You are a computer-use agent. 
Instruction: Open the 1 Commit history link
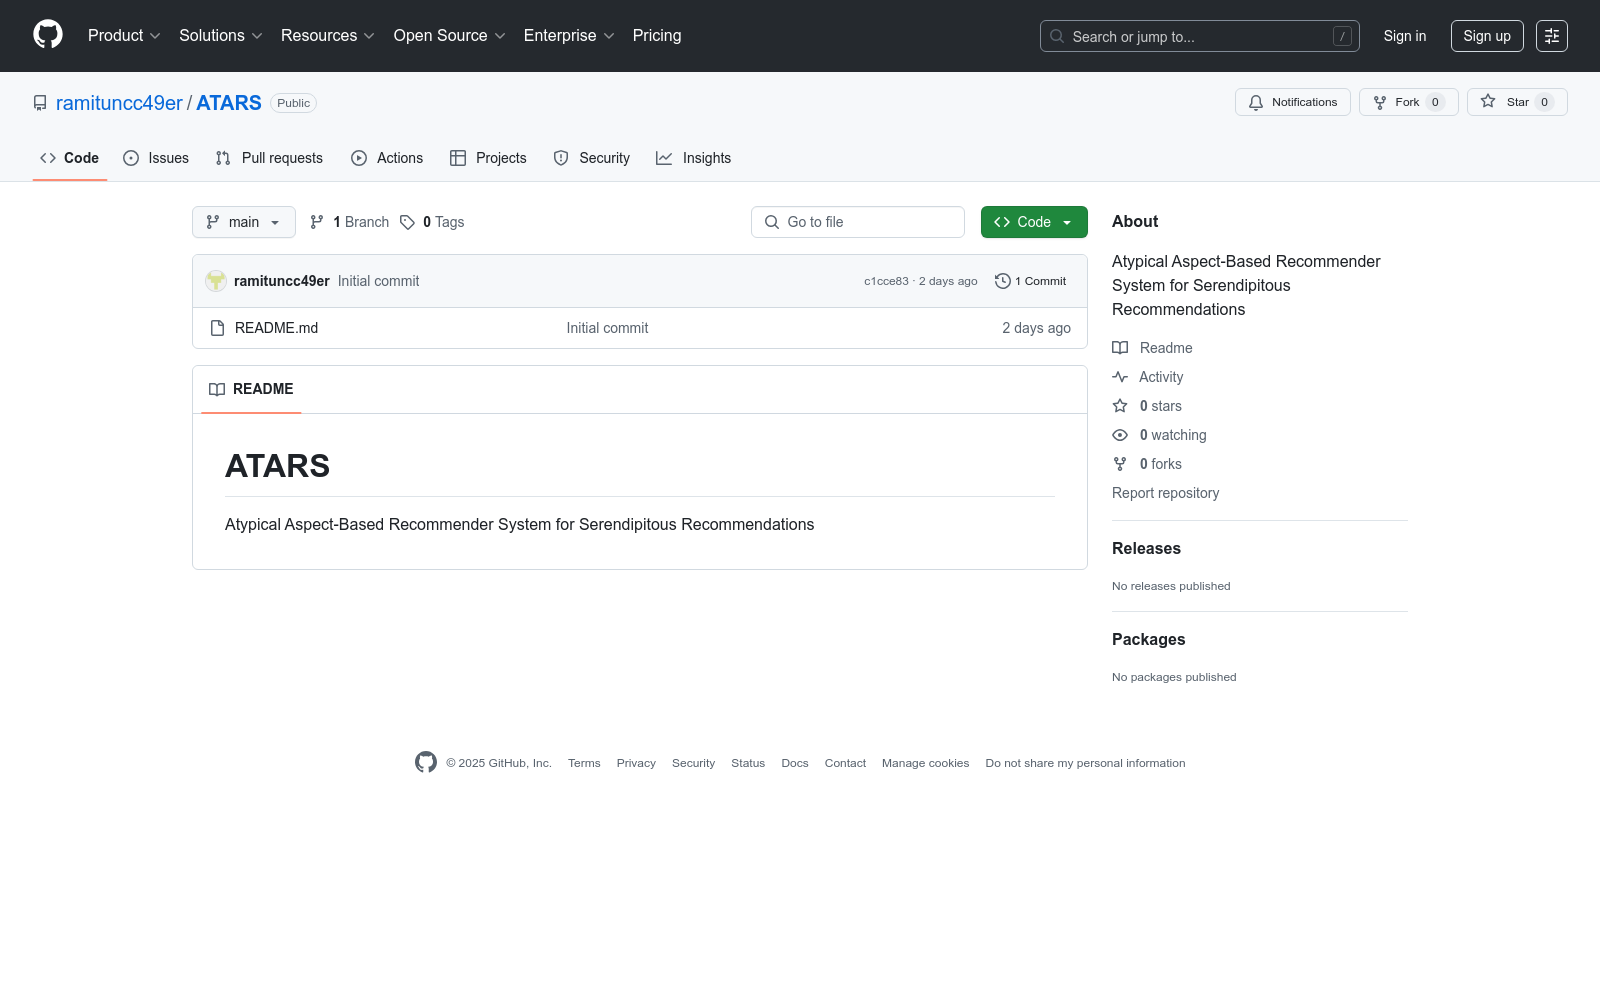coord(1031,281)
